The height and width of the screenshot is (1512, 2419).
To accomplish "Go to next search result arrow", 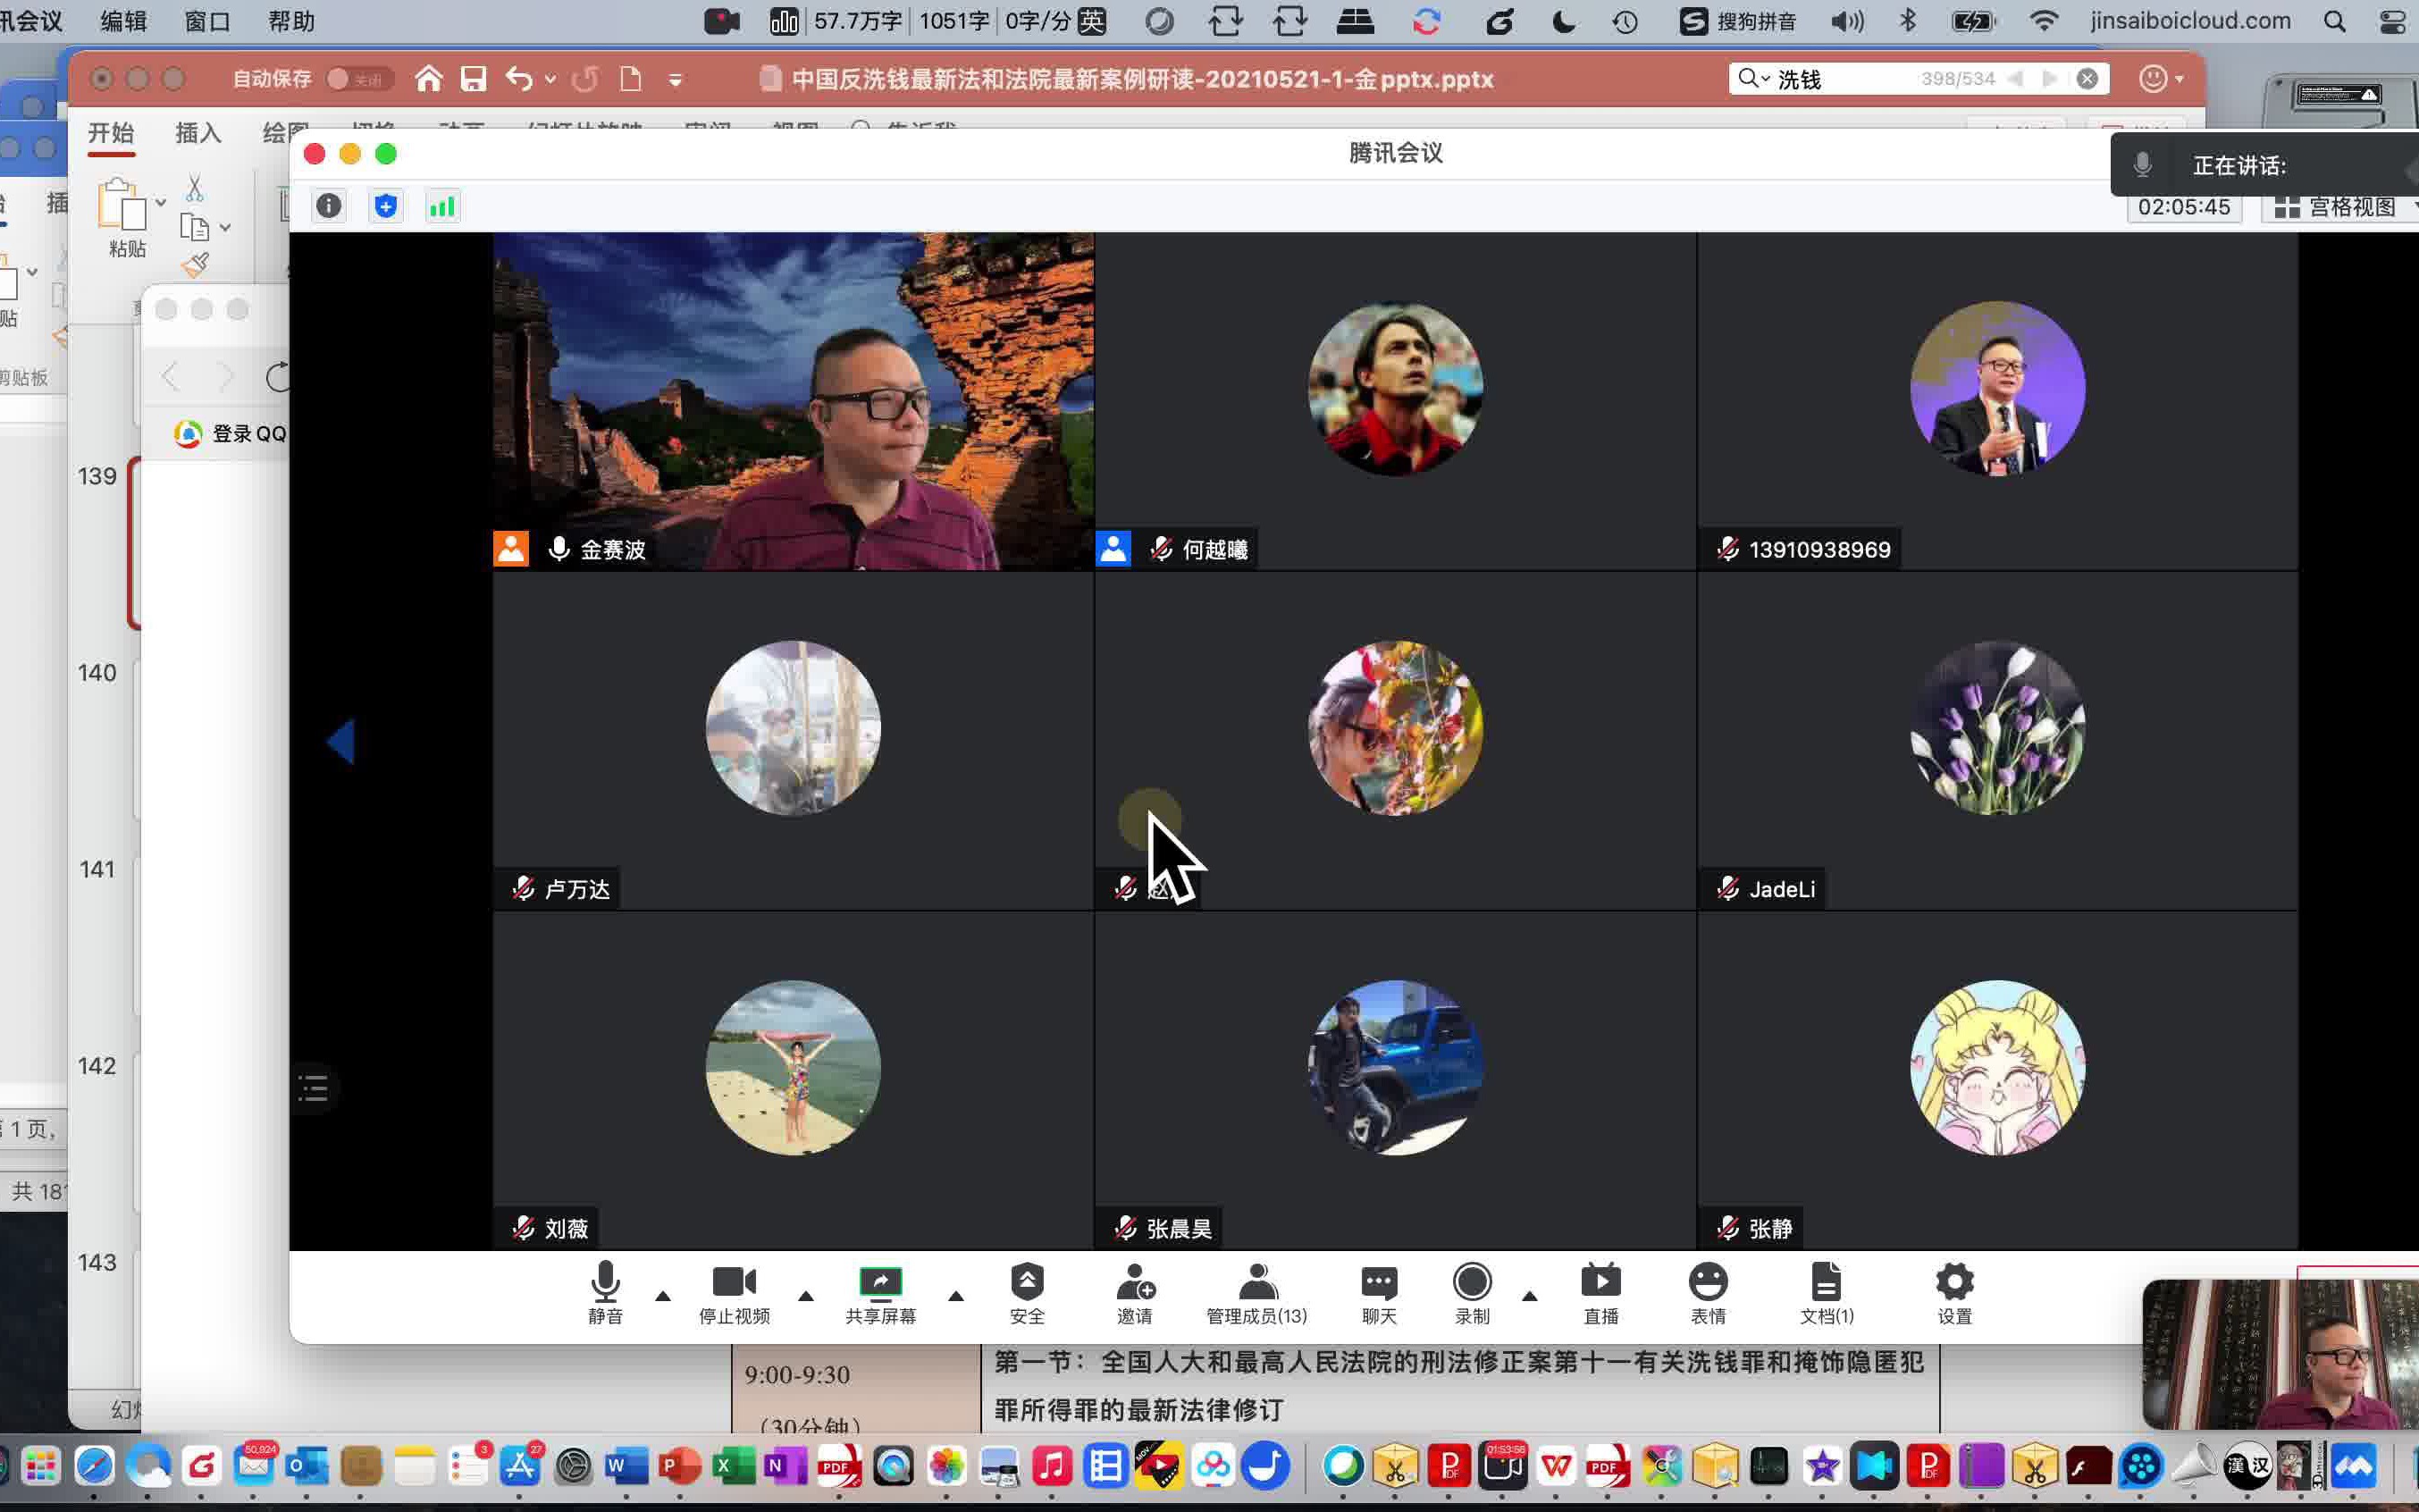I will (x=2050, y=78).
